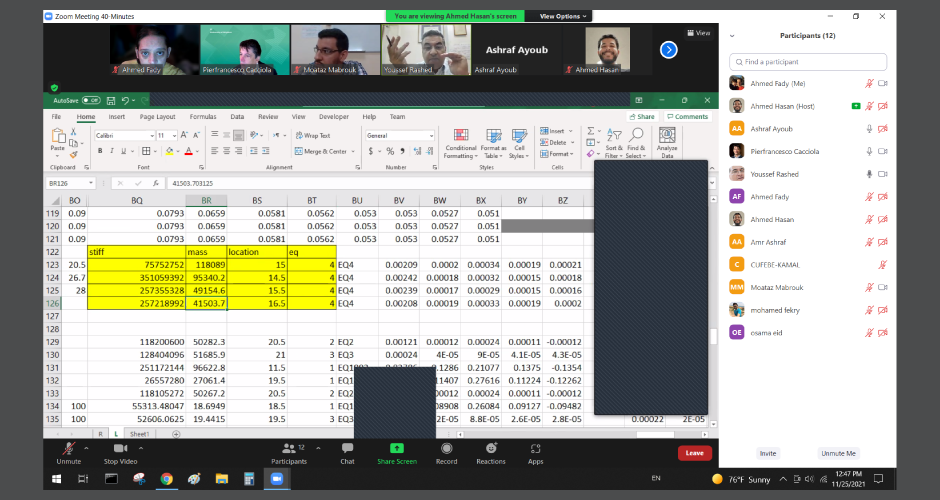Viewport: 940px width, 500px height.
Task: Click the Invite button in Participants panel
Action: 768,453
